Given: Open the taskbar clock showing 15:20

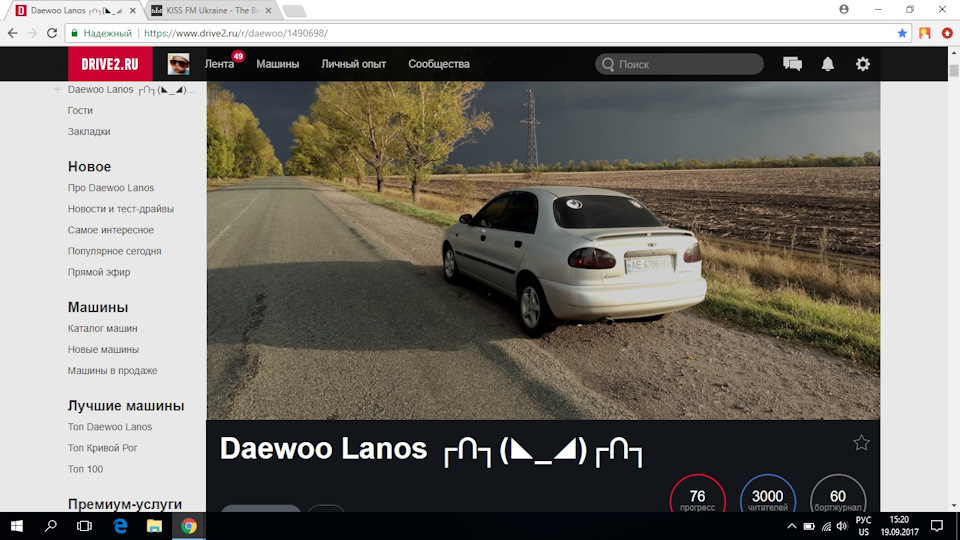Looking at the screenshot, I should pyautogui.click(x=899, y=526).
